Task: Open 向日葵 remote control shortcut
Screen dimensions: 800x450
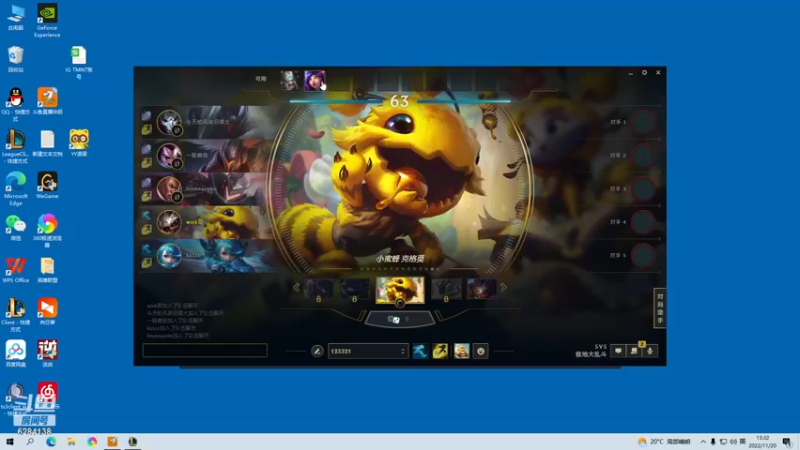Action: pyautogui.click(x=47, y=312)
